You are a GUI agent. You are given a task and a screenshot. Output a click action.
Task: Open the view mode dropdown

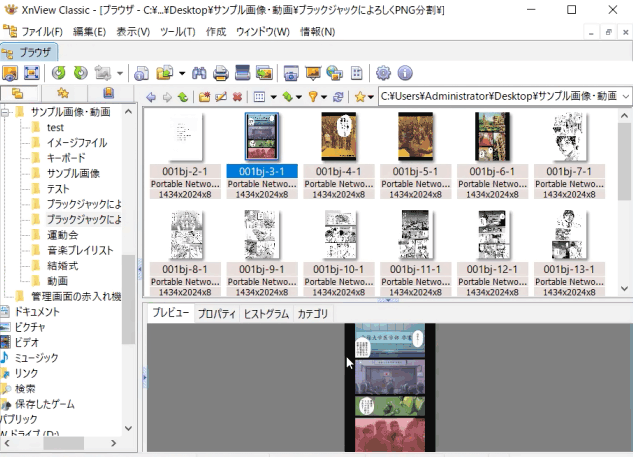point(274,97)
